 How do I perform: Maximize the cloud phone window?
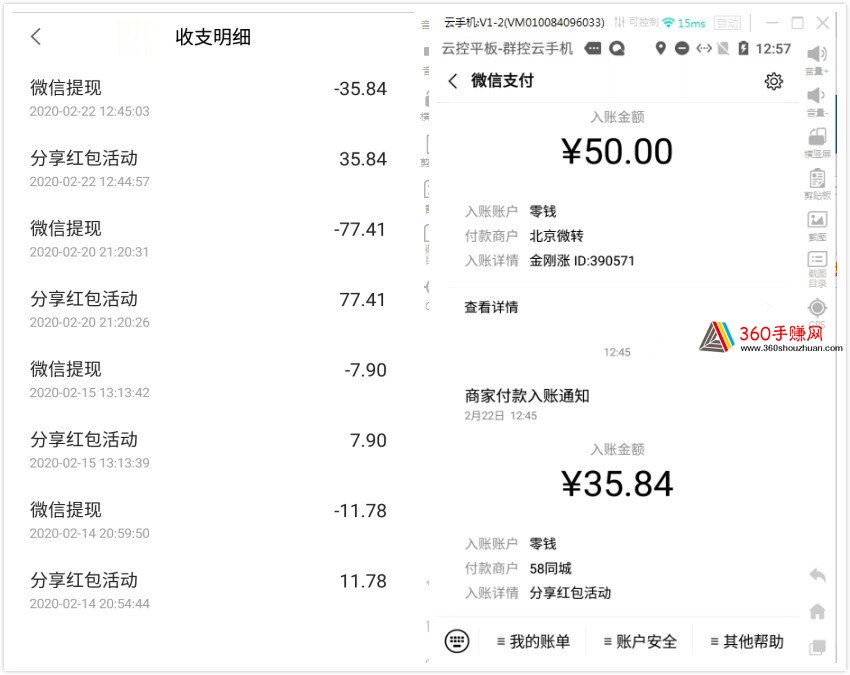click(797, 23)
